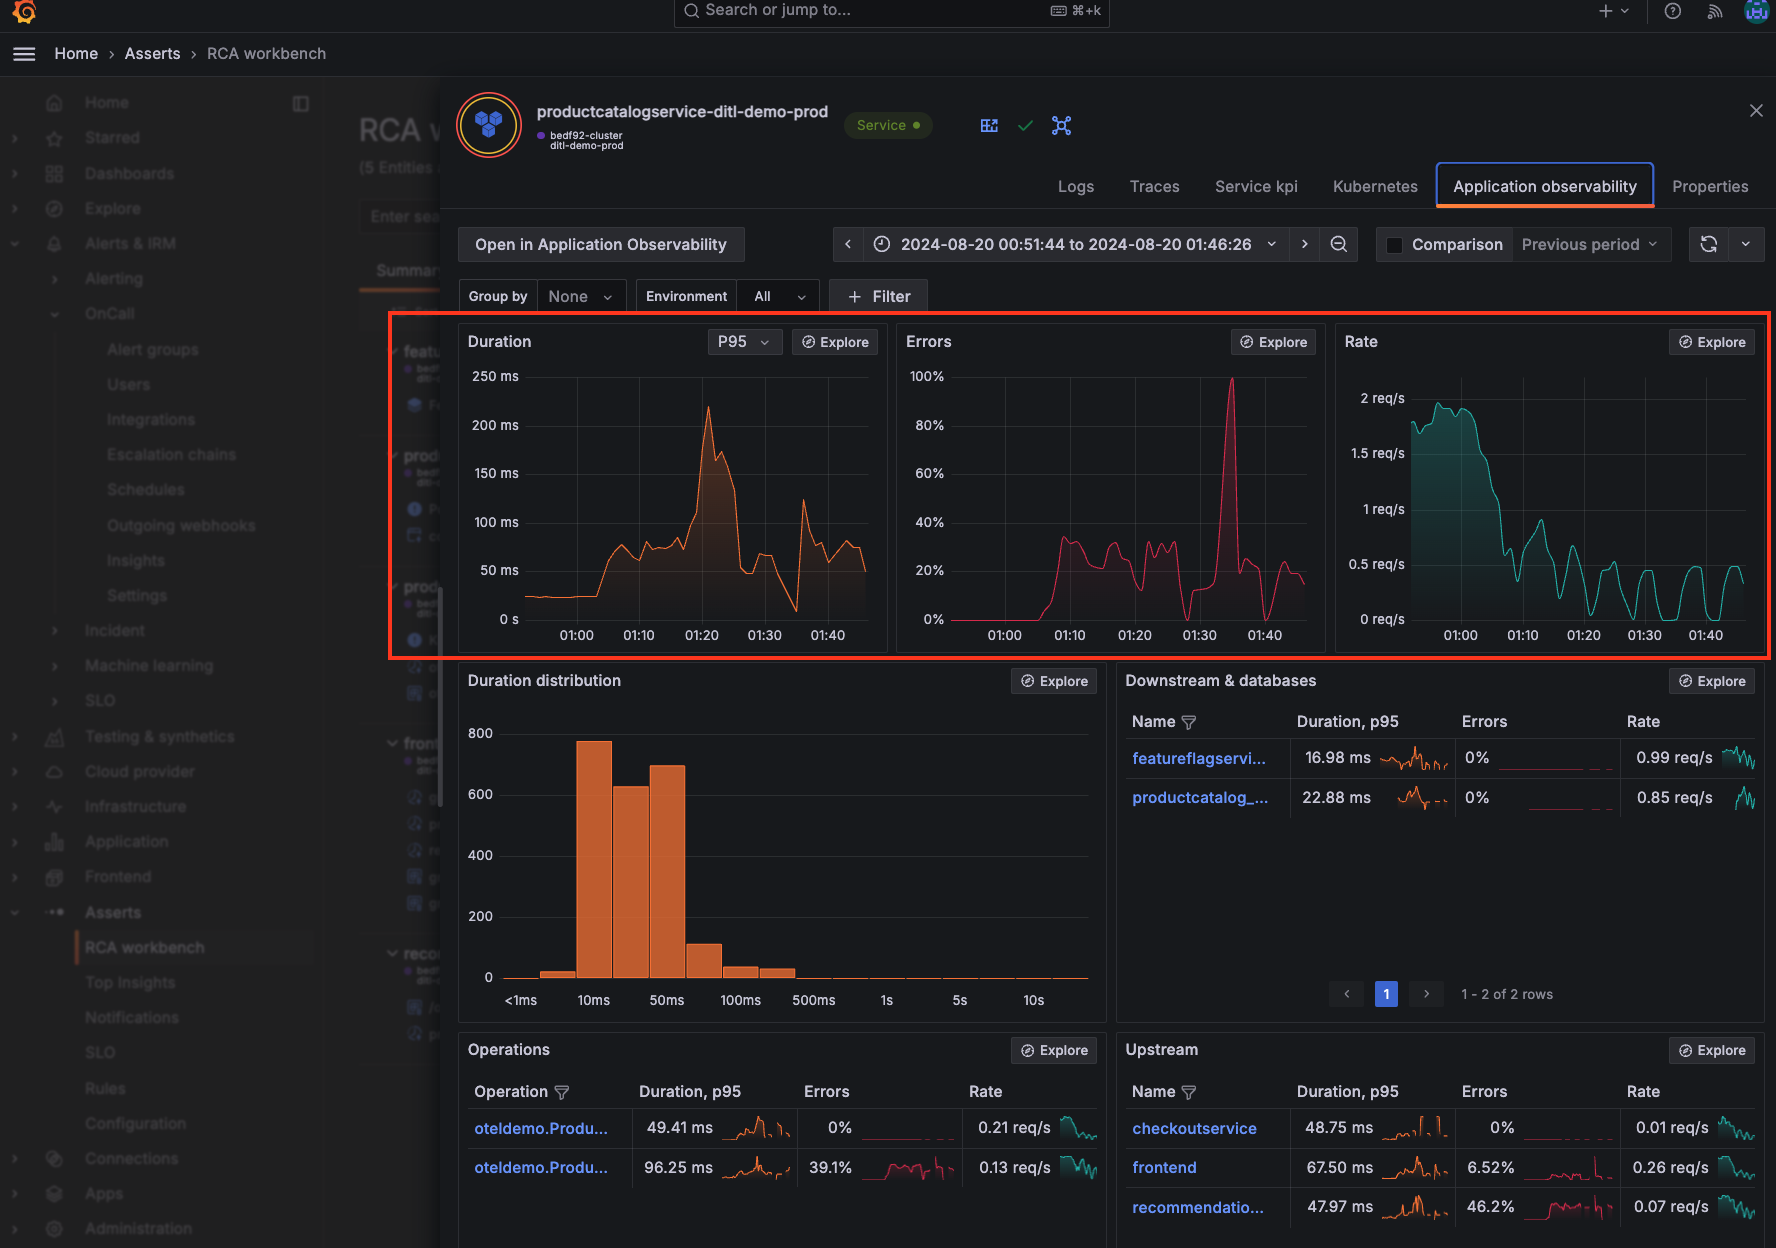Open the Group by None dropdown
This screenshot has height=1248, width=1776.
pos(581,296)
